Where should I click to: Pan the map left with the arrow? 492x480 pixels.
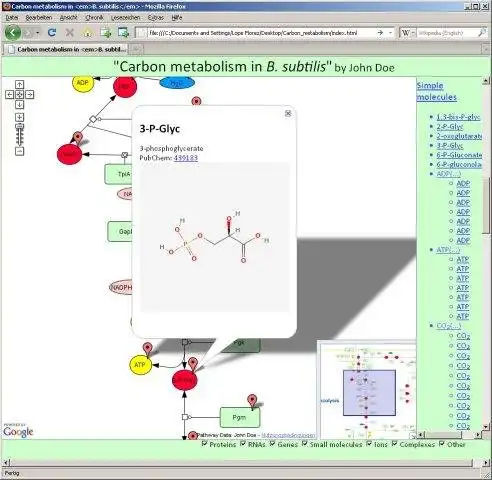pyautogui.click(x=9, y=95)
